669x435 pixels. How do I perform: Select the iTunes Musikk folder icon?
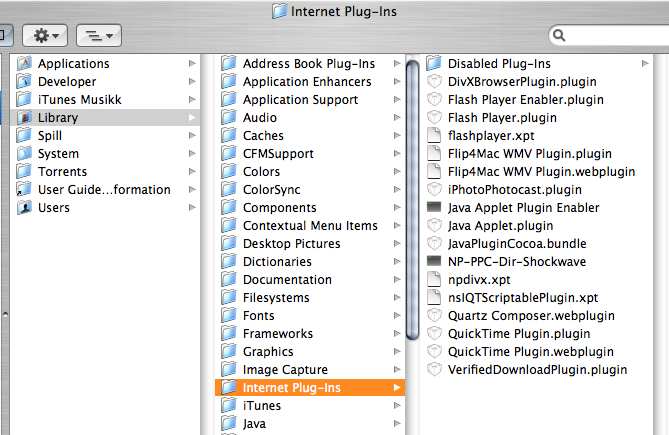coord(24,99)
